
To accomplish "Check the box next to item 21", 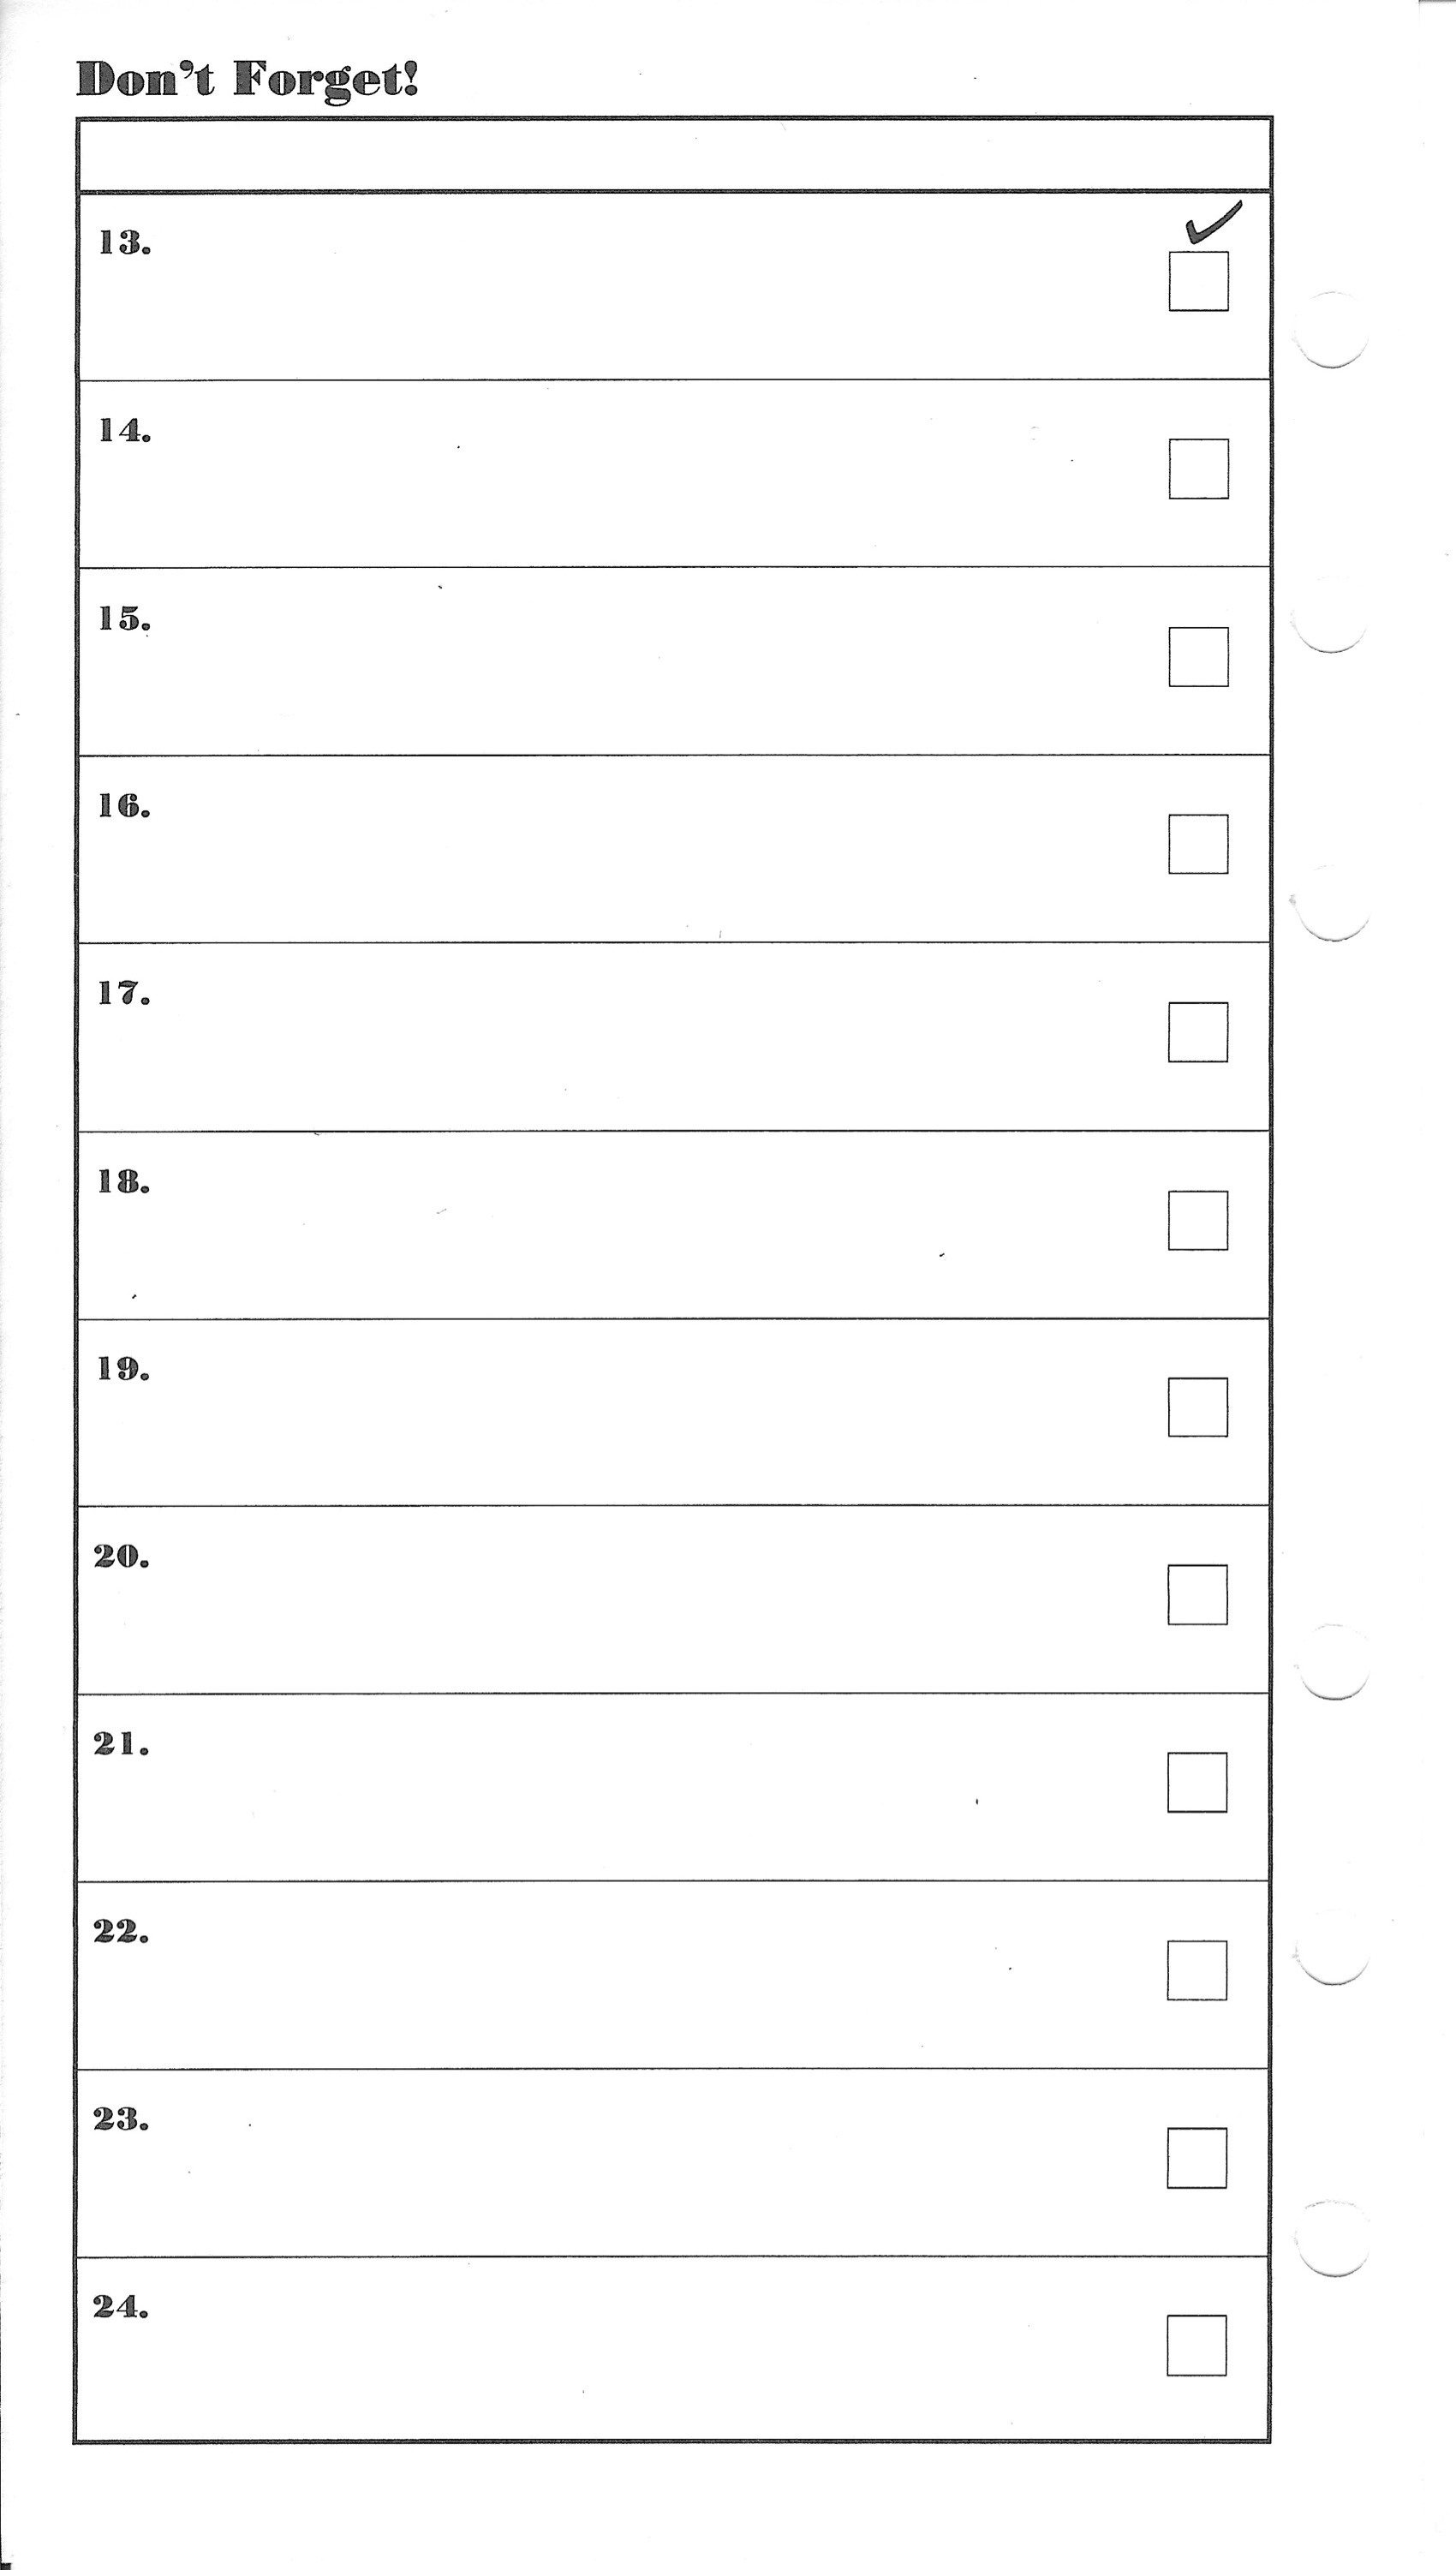I will pyautogui.click(x=1197, y=1783).
